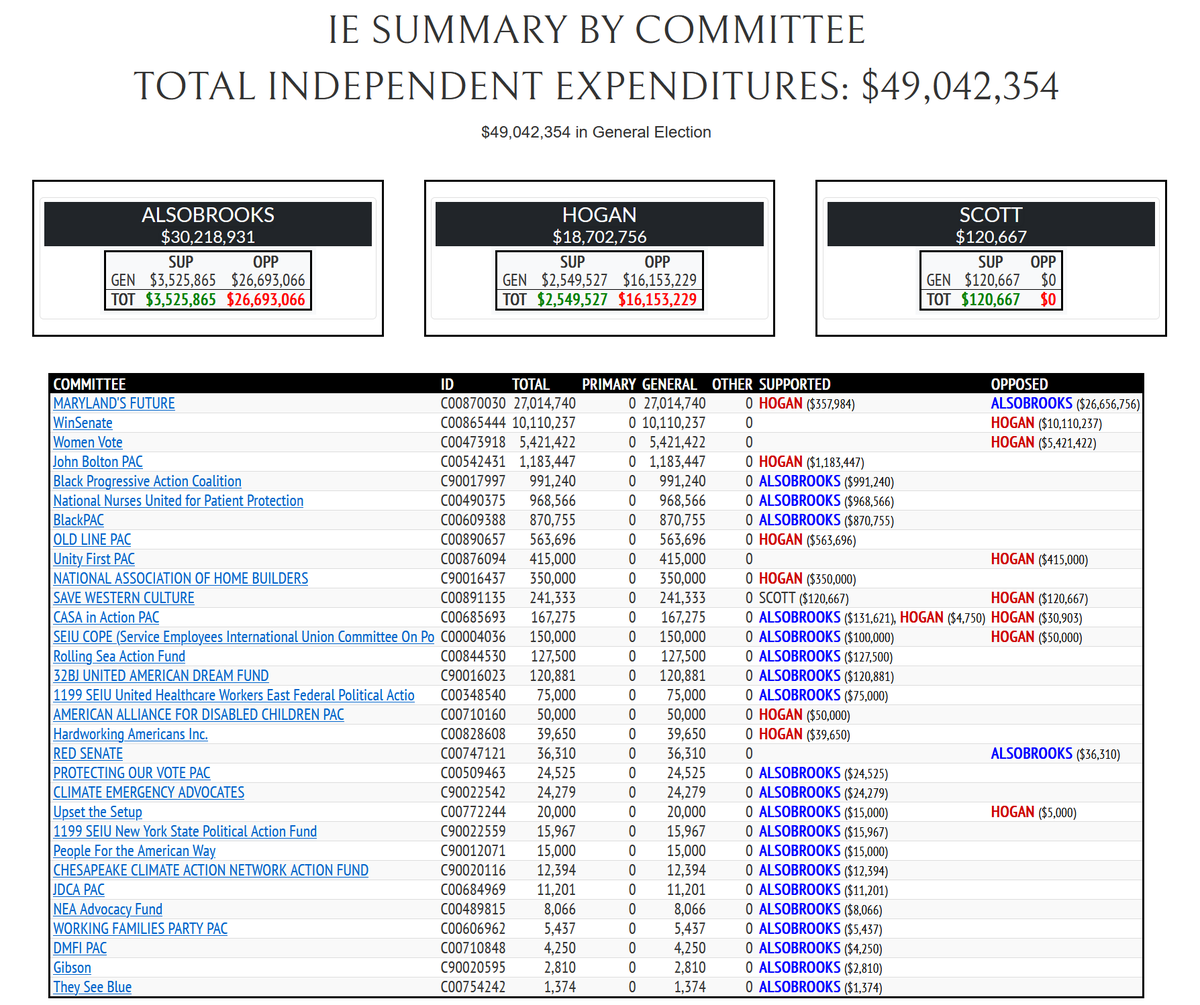
Task: Click Alsobrooks total opposition amount $26,693,066 in red
Action: pos(266,300)
